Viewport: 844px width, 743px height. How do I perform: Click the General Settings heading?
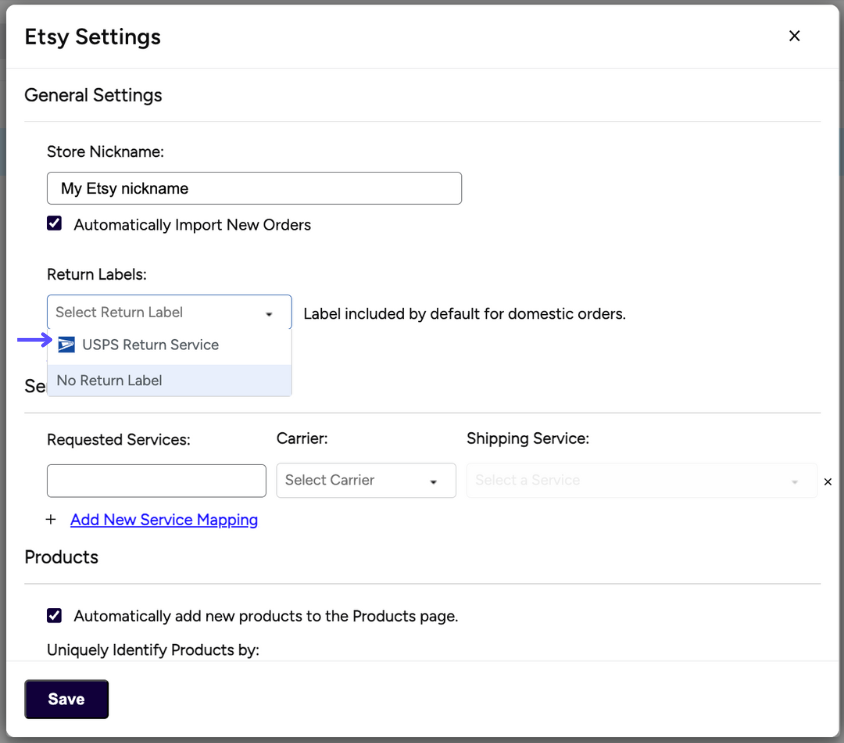[x=93, y=95]
